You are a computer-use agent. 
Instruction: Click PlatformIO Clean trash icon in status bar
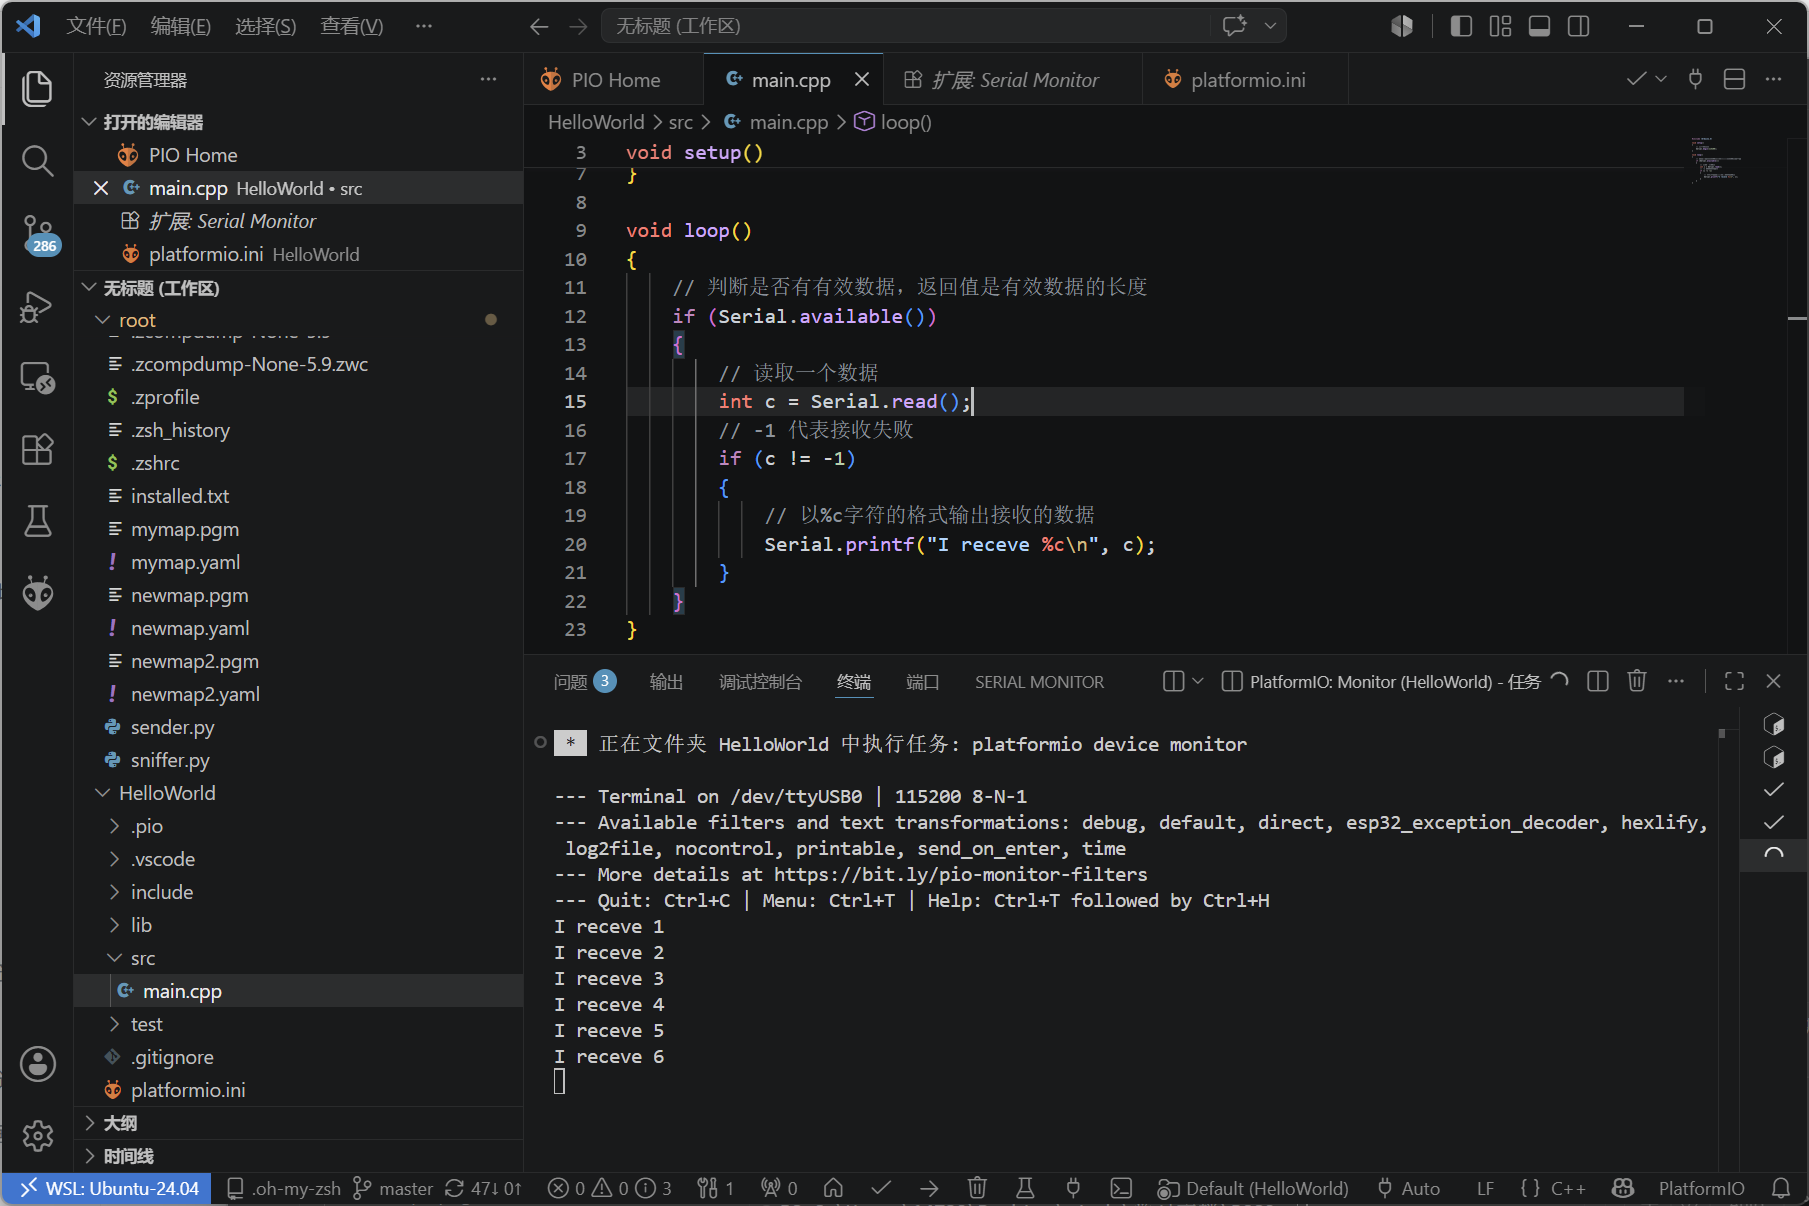(977, 1188)
